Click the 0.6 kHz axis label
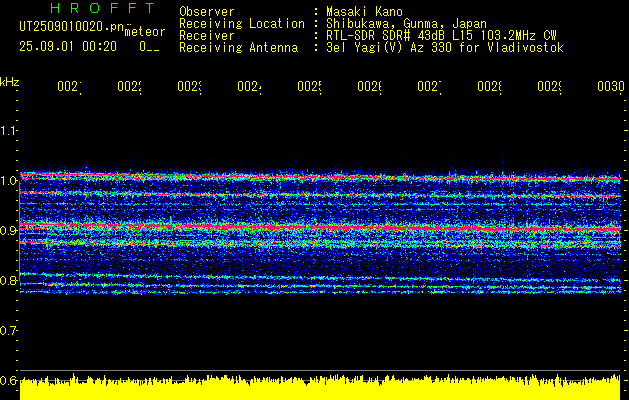 pyautogui.click(x=8, y=380)
